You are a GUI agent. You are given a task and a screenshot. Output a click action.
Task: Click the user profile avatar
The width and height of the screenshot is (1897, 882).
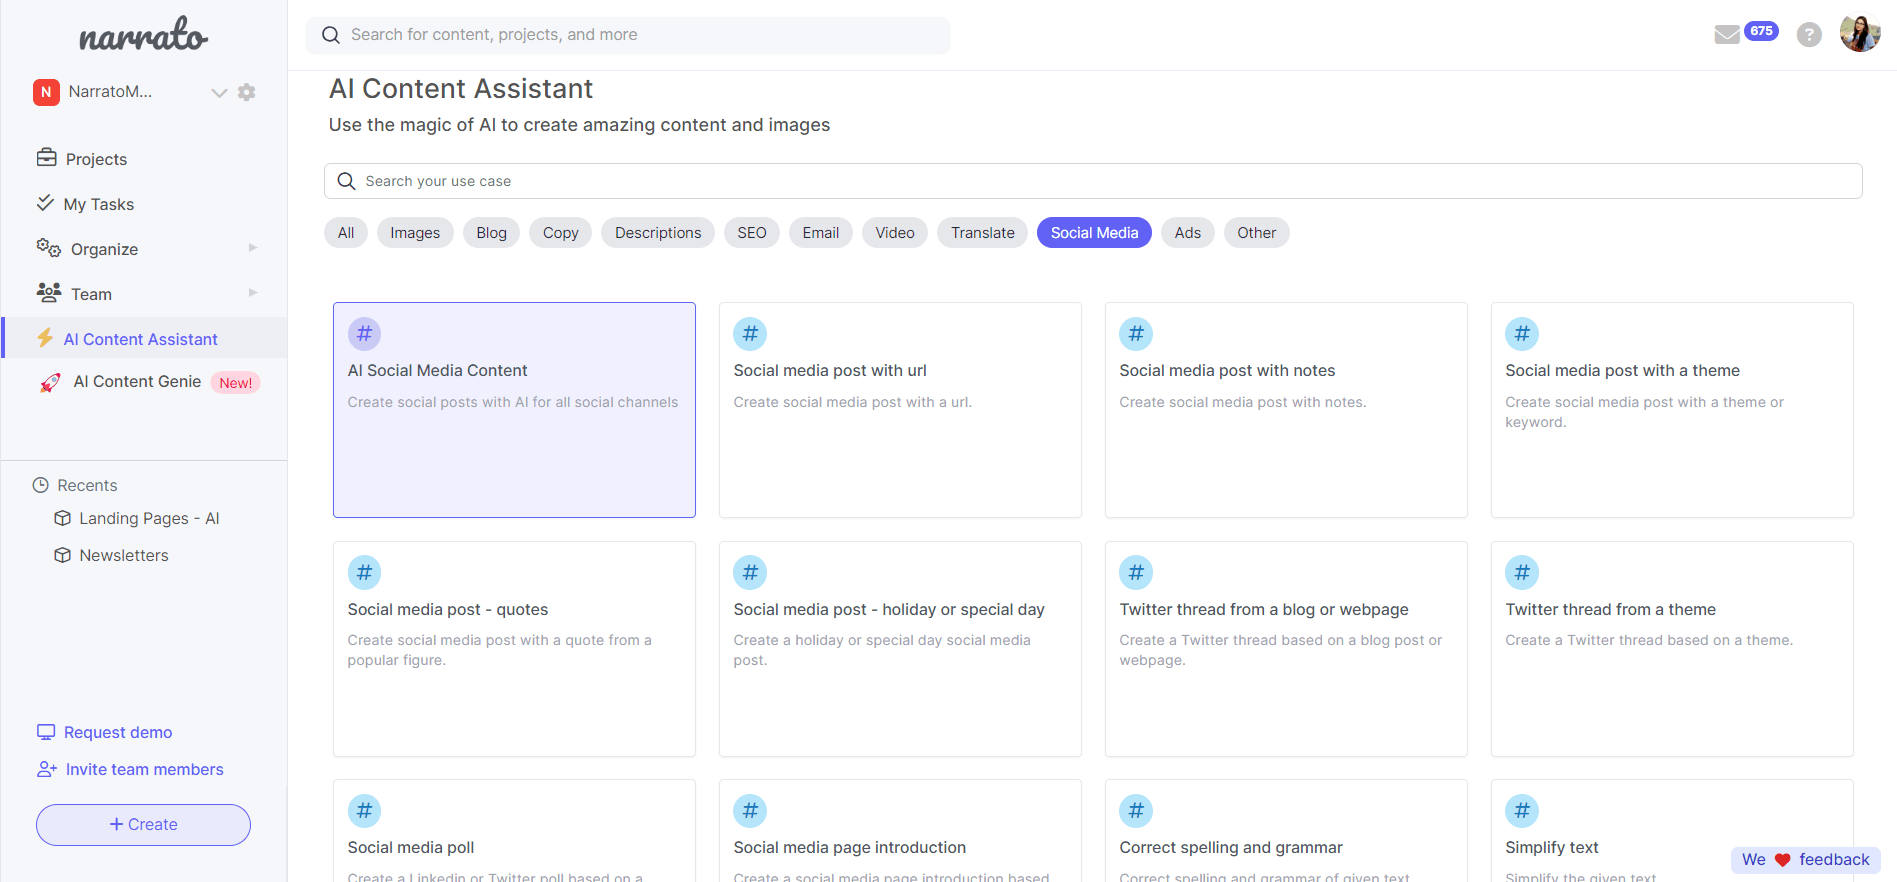tap(1859, 34)
